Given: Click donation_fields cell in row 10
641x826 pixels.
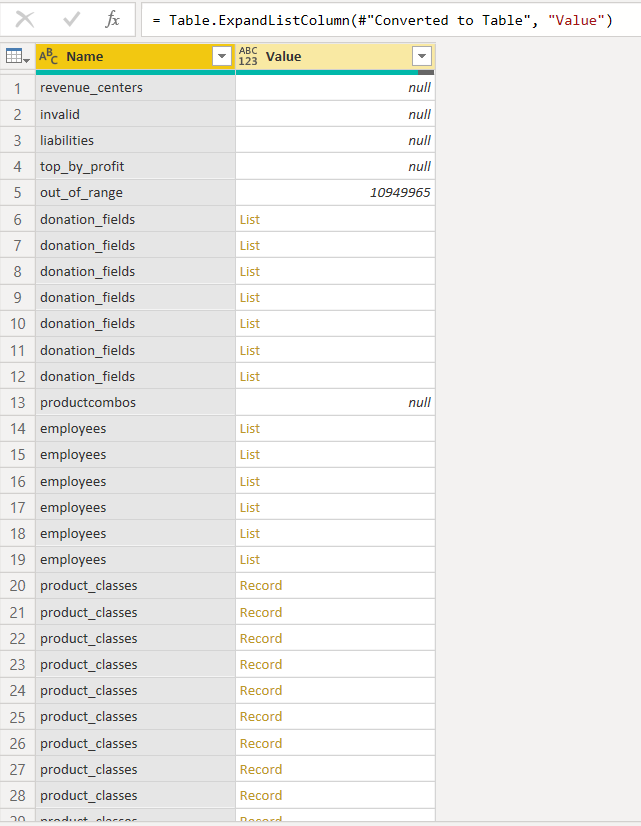Looking at the screenshot, I should [135, 323].
